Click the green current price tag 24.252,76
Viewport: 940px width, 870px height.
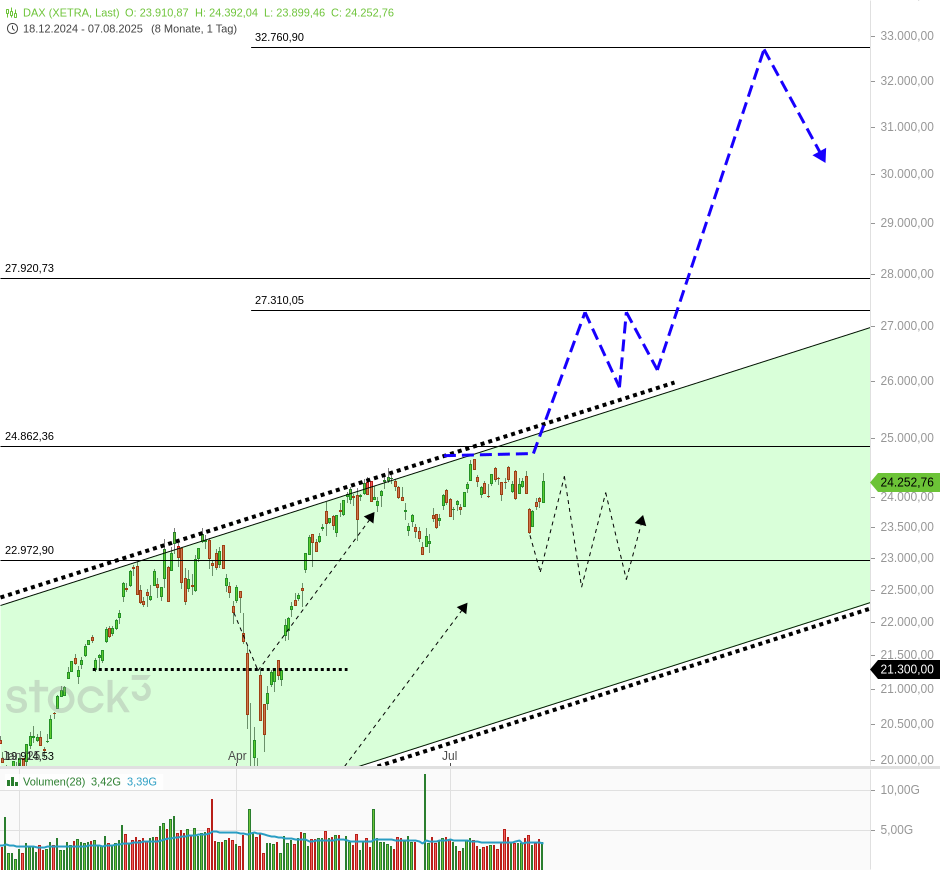[905, 482]
